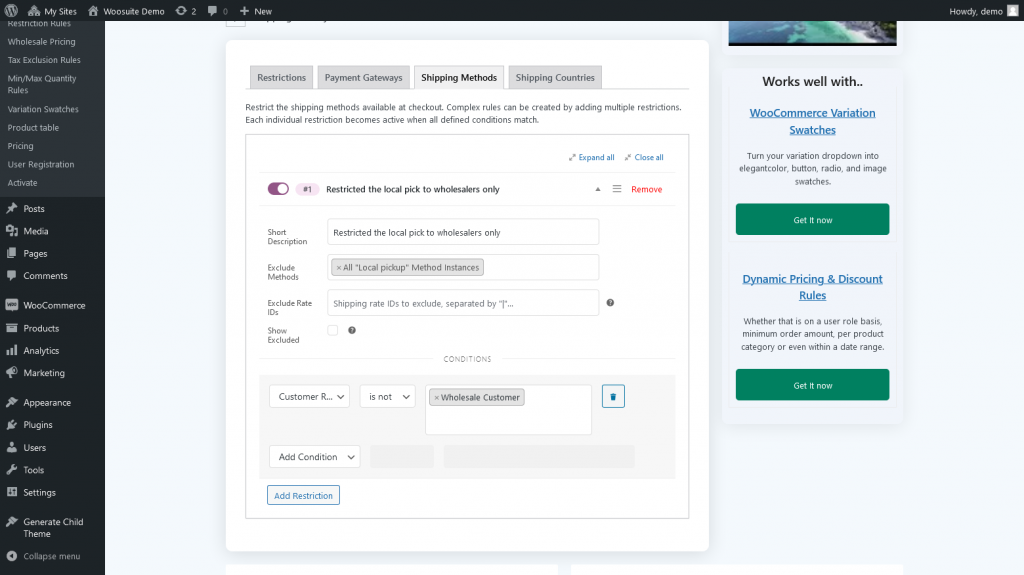
Task: Click the red Remove link
Action: point(646,189)
